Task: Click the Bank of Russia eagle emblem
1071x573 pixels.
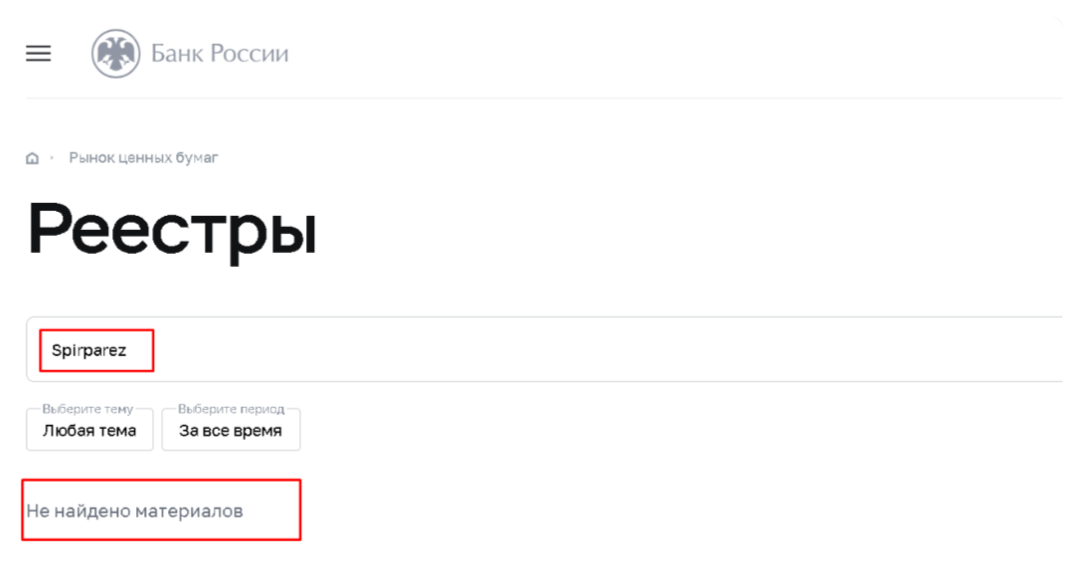Action: tap(115, 53)
